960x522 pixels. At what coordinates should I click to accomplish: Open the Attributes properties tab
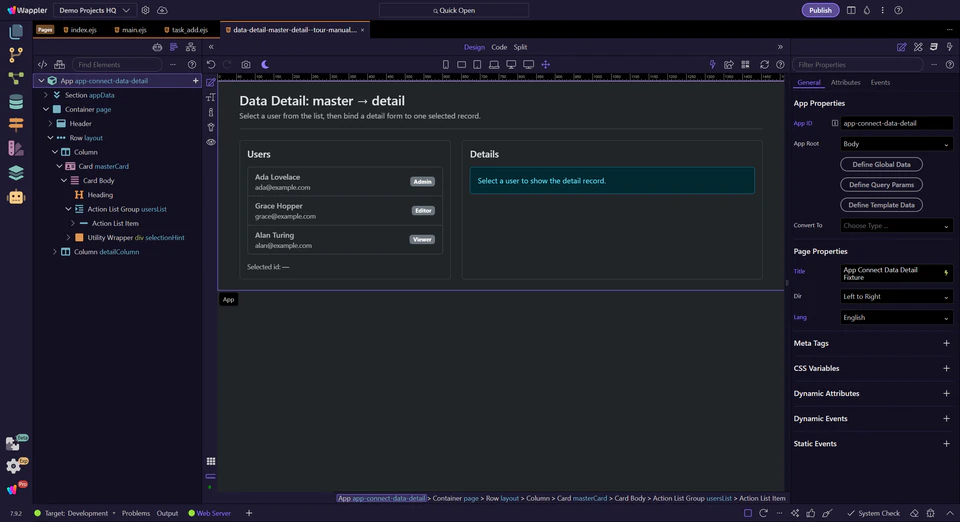[845, 82]
